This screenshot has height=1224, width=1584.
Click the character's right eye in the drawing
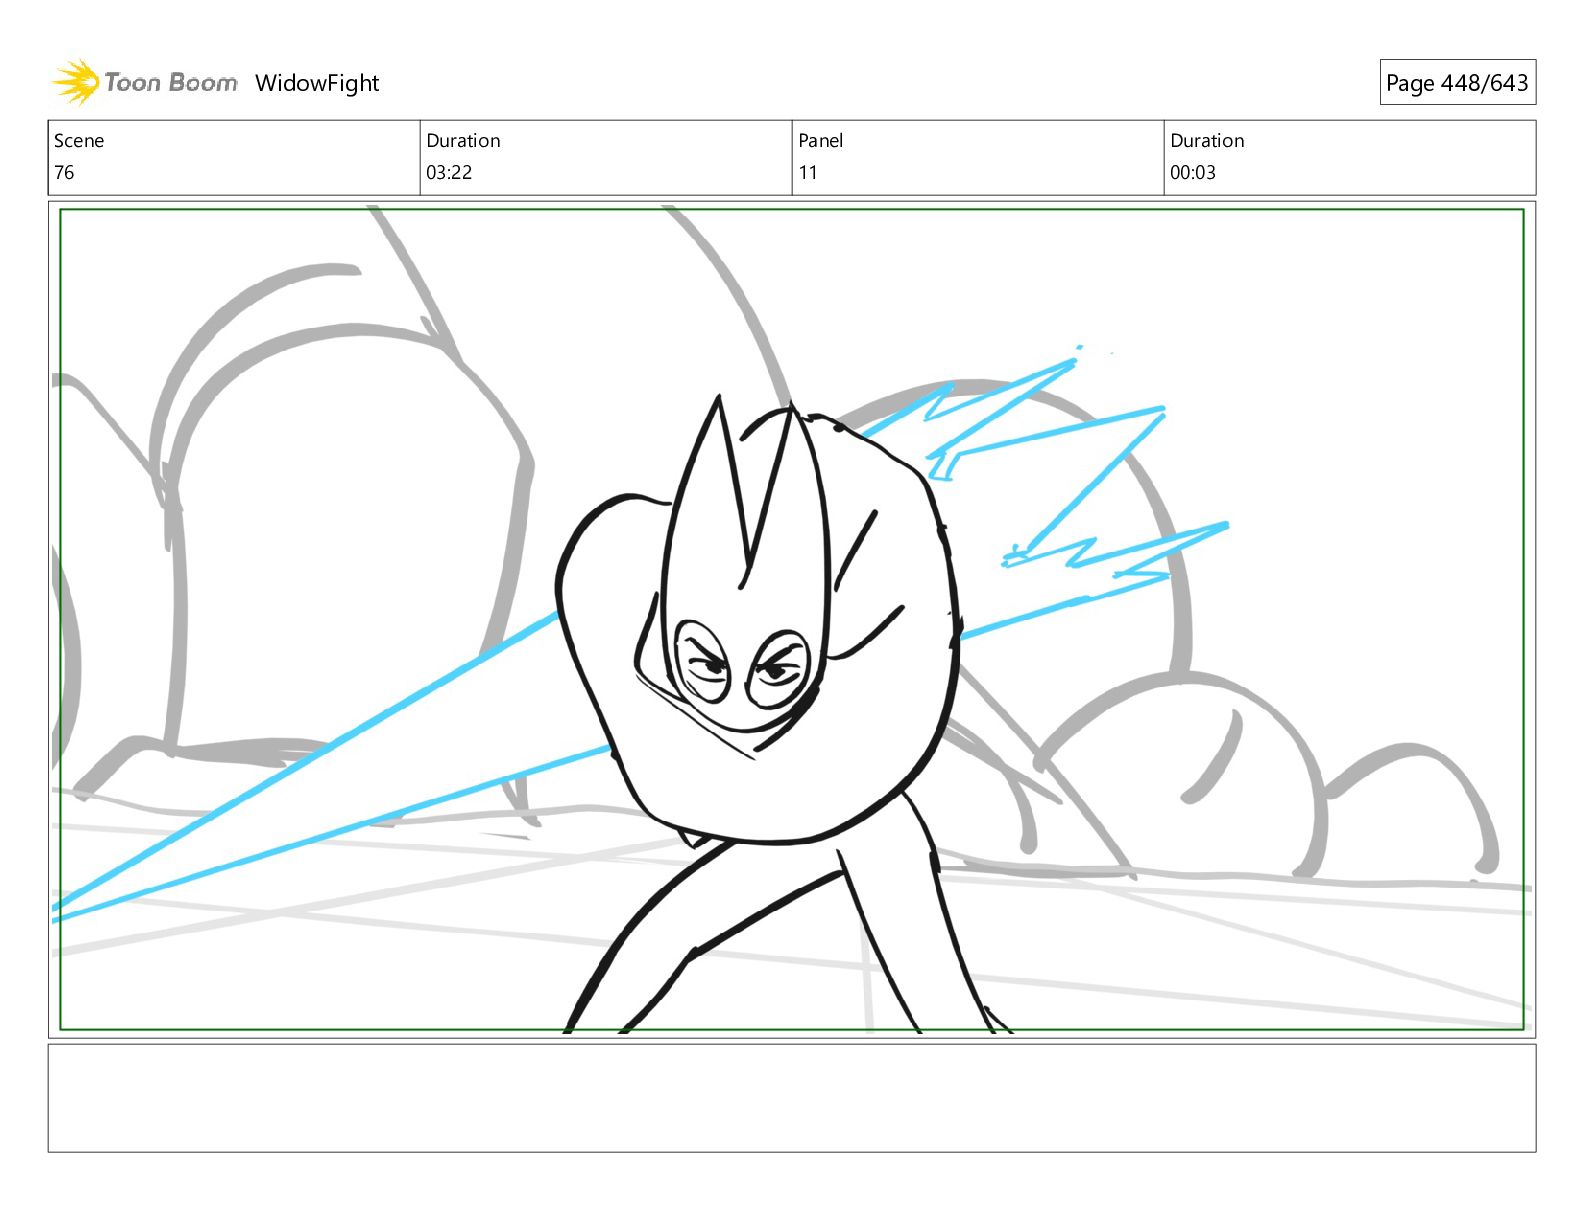[x=778, y=670]
